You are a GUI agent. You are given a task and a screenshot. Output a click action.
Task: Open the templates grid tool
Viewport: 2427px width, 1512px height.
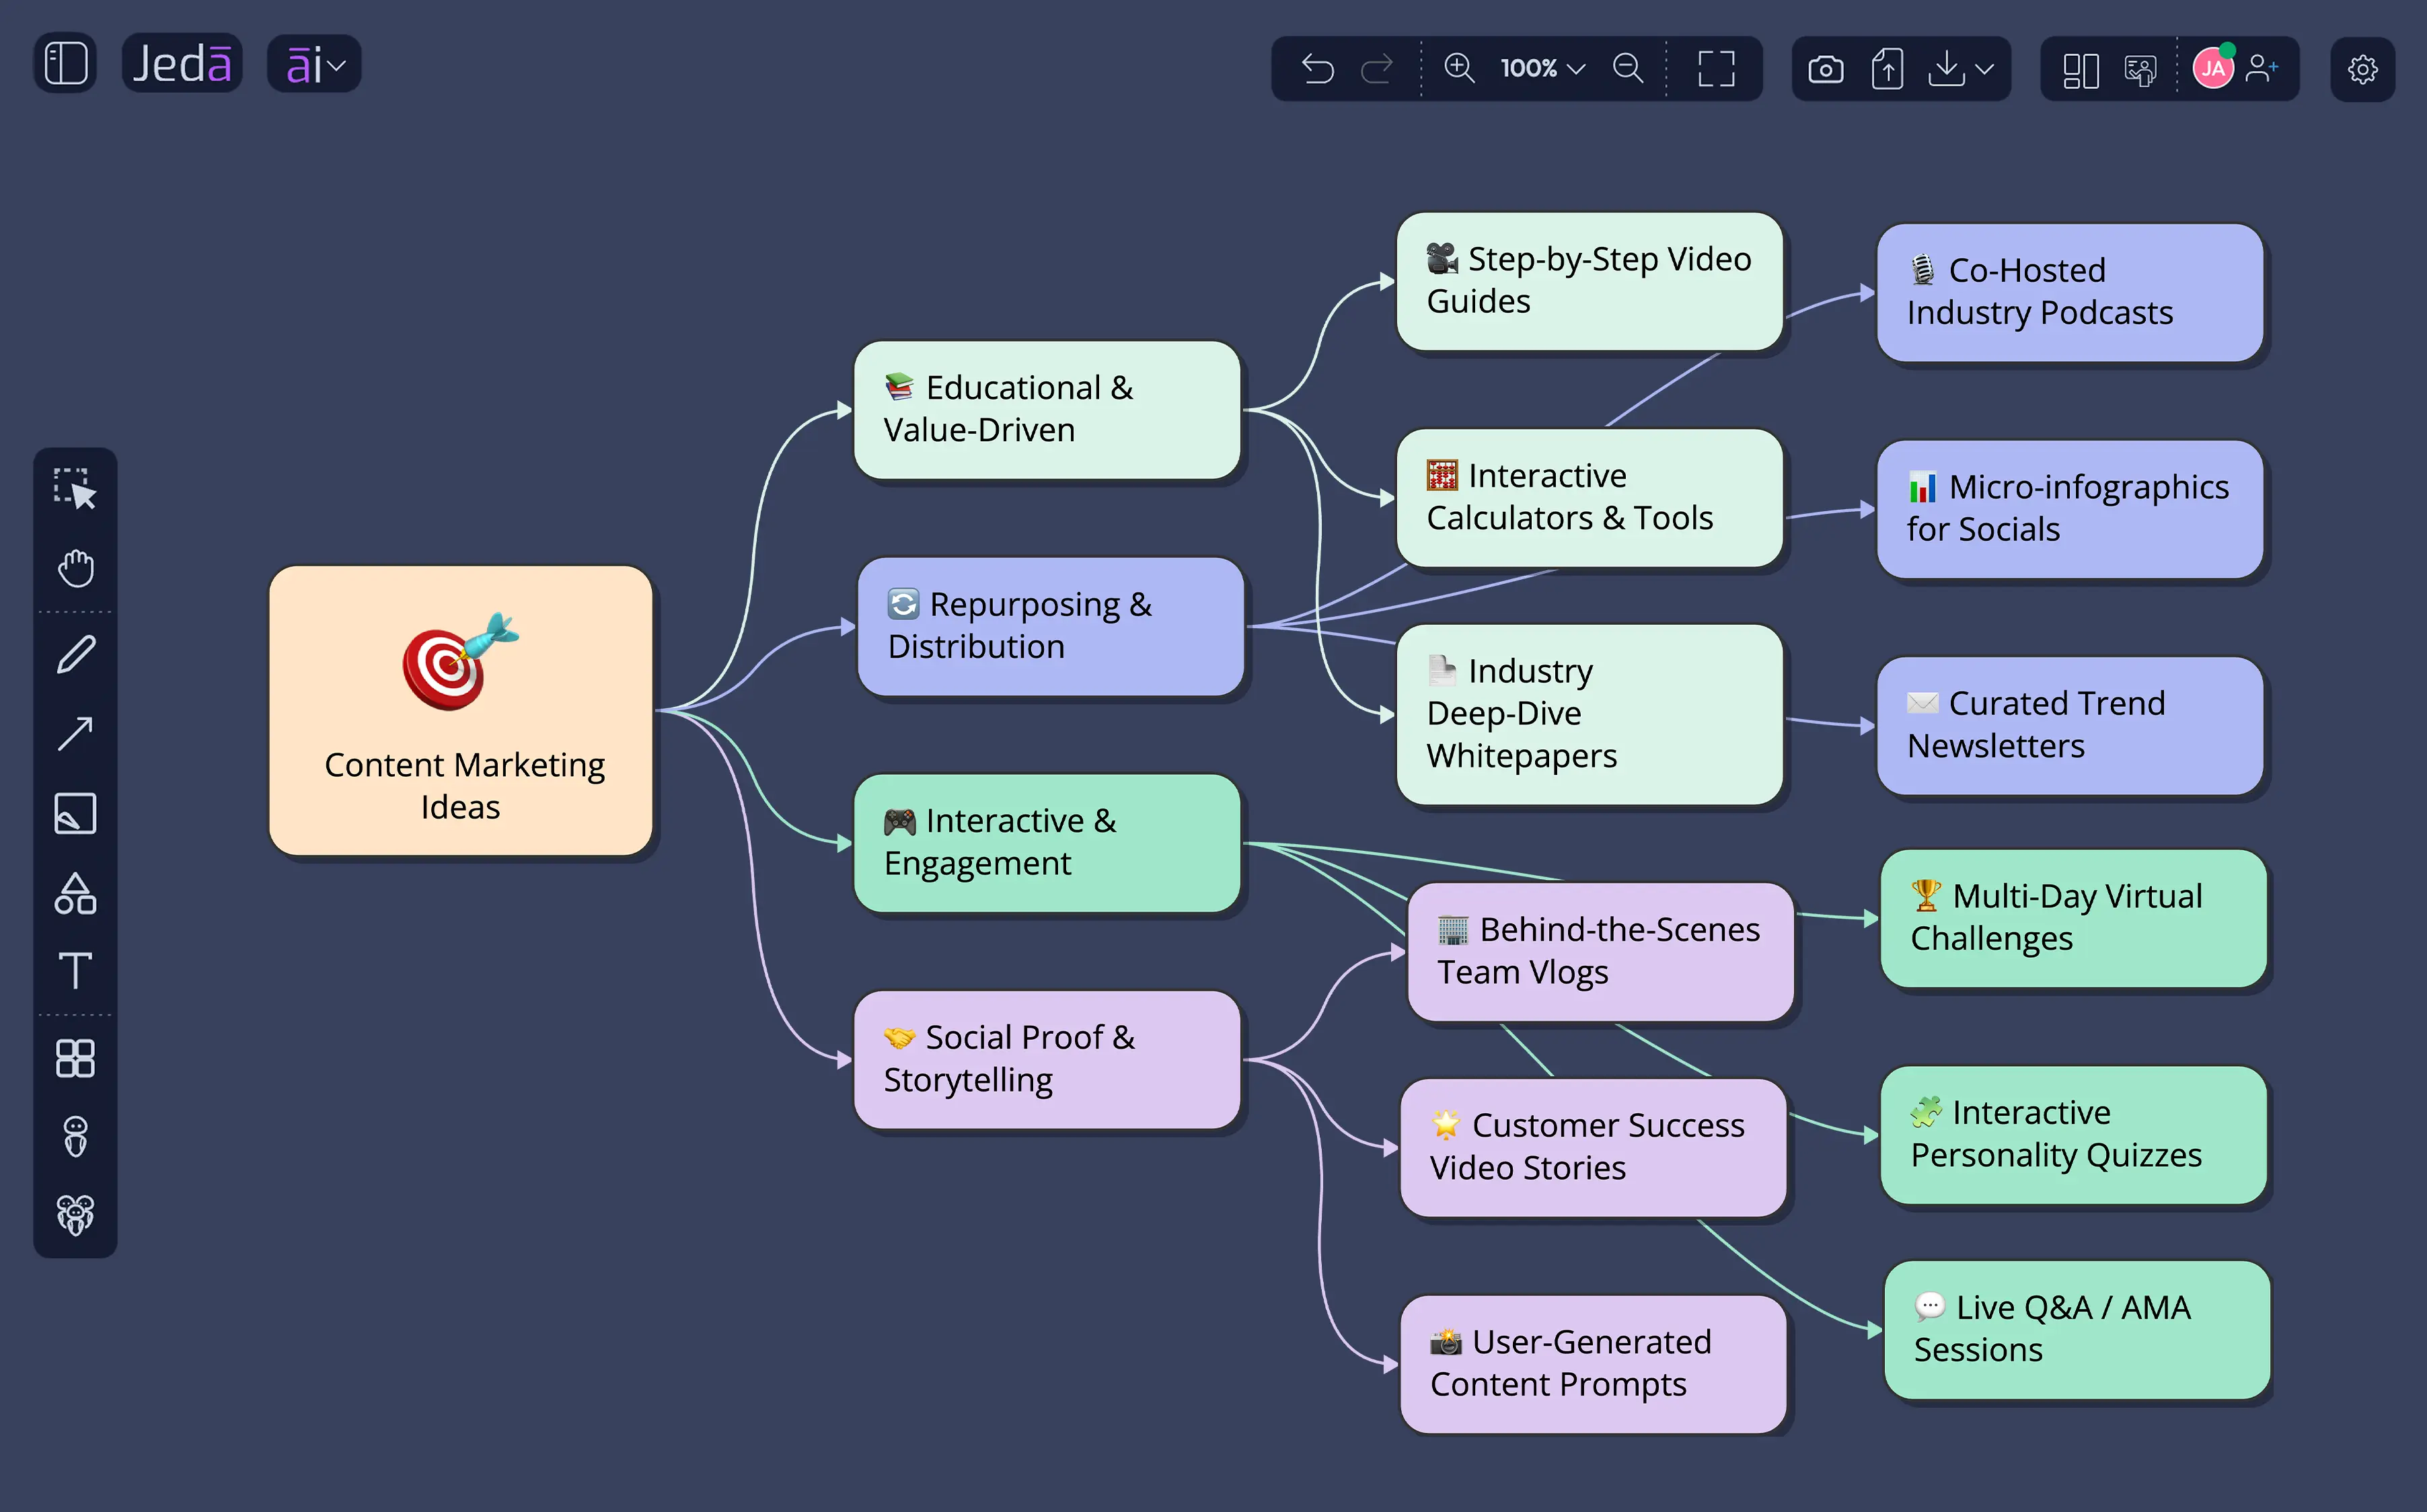tap(75, 1058)
